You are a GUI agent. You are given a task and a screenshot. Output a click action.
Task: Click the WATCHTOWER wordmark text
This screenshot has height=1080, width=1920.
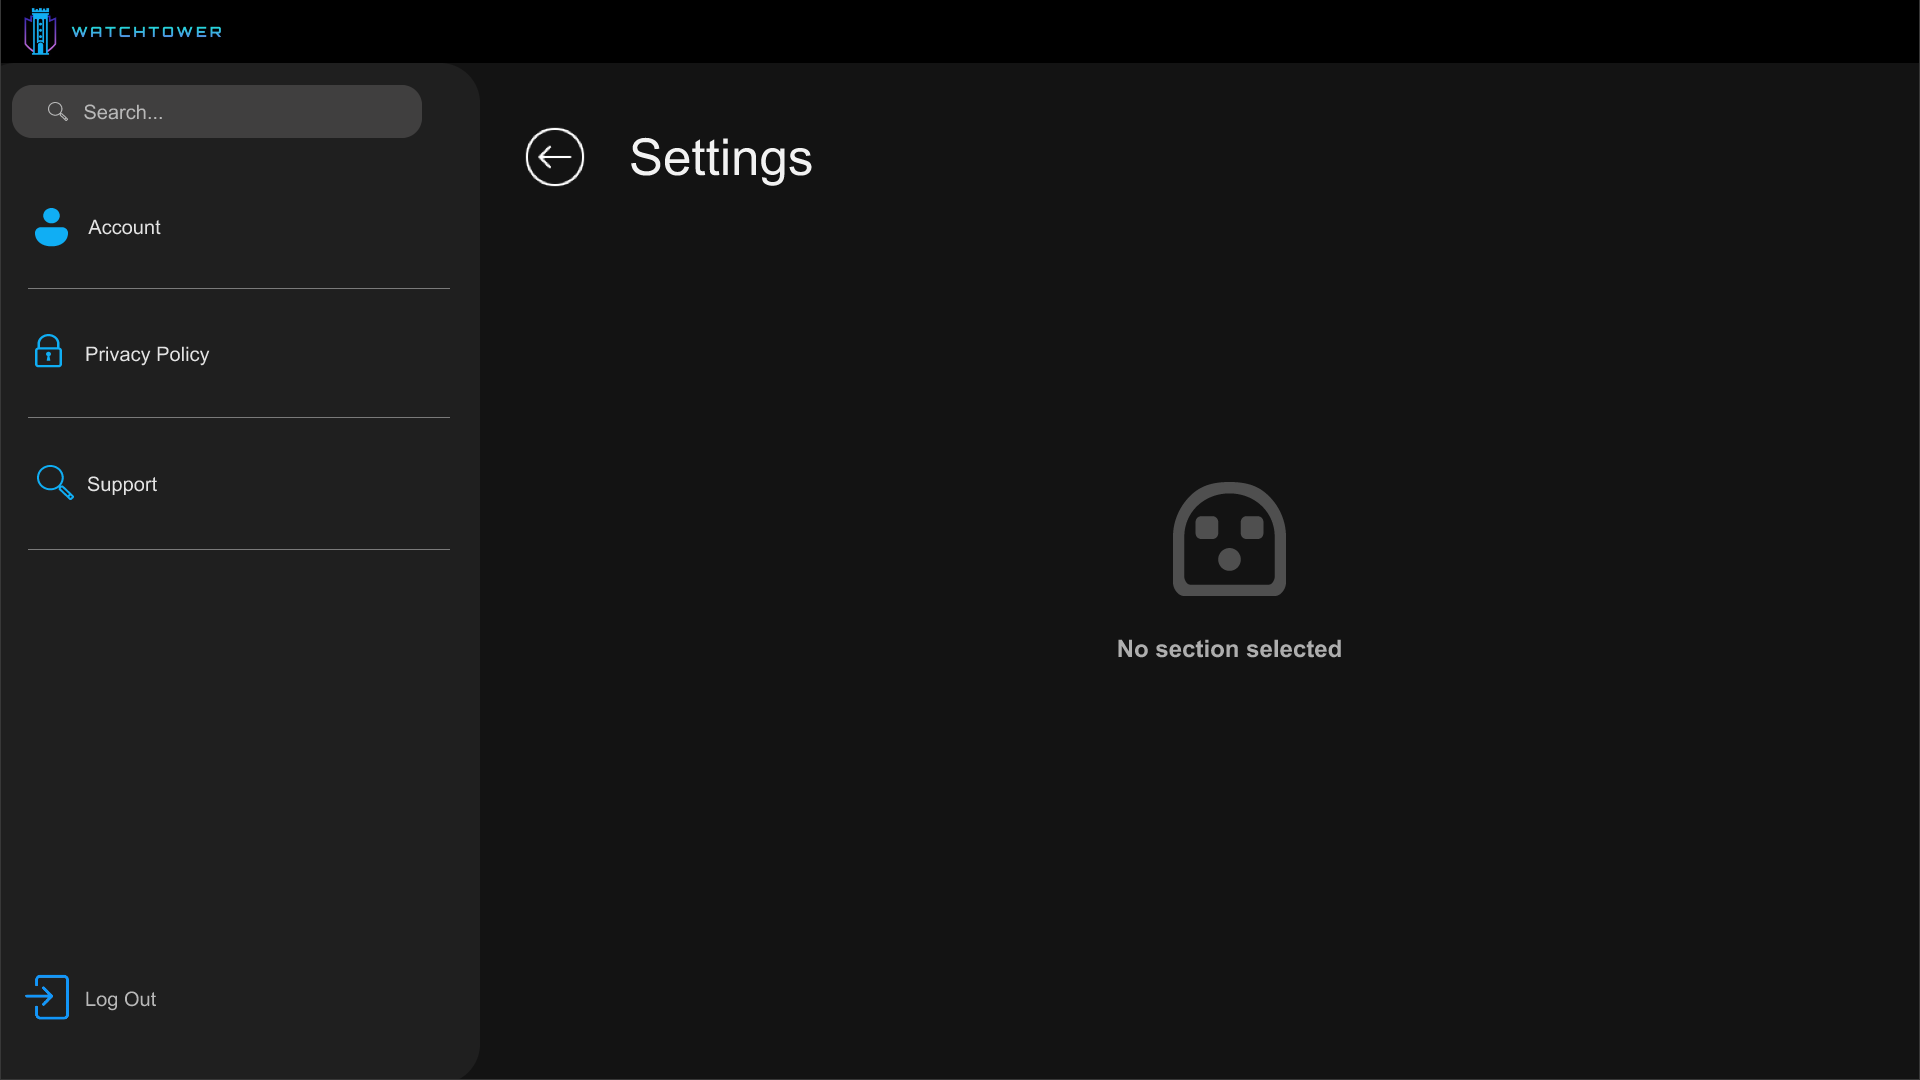(x=147, y=32)
